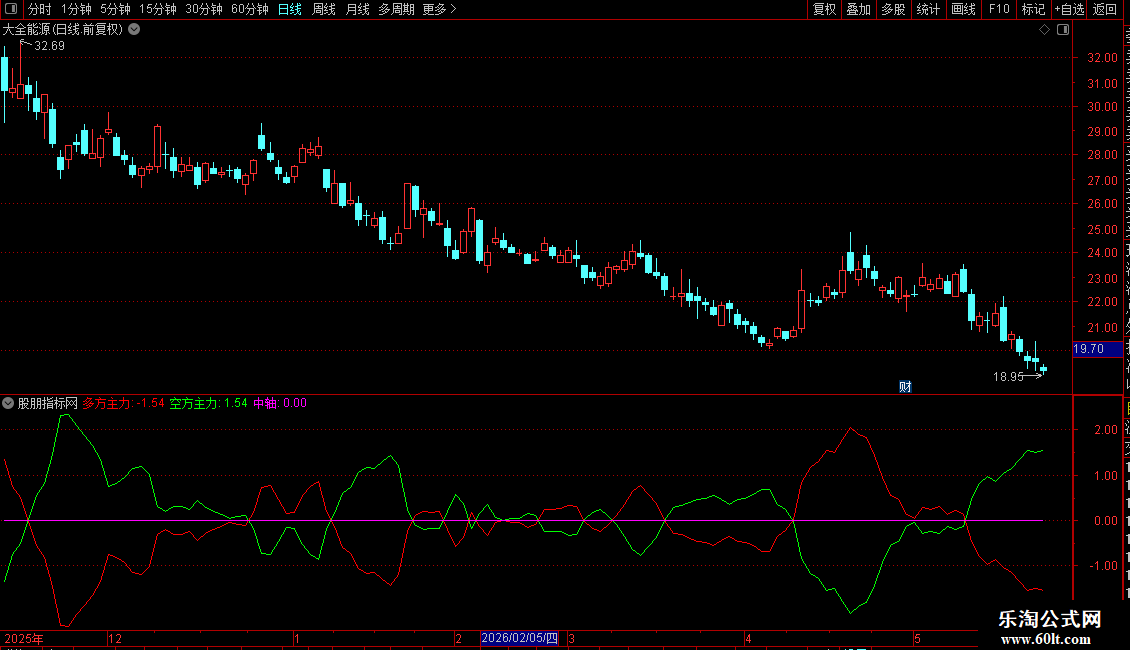Expand the 更多 periods menu
This screenshot has height=650, width=1130.
coord(439,9)
